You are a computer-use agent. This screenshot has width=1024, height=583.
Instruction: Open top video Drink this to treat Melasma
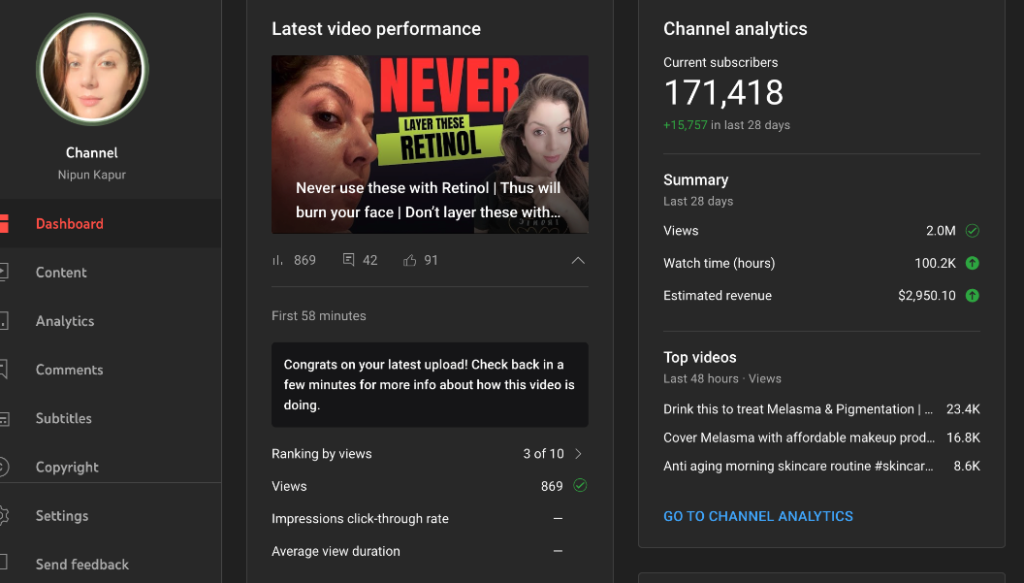[797, 409]
